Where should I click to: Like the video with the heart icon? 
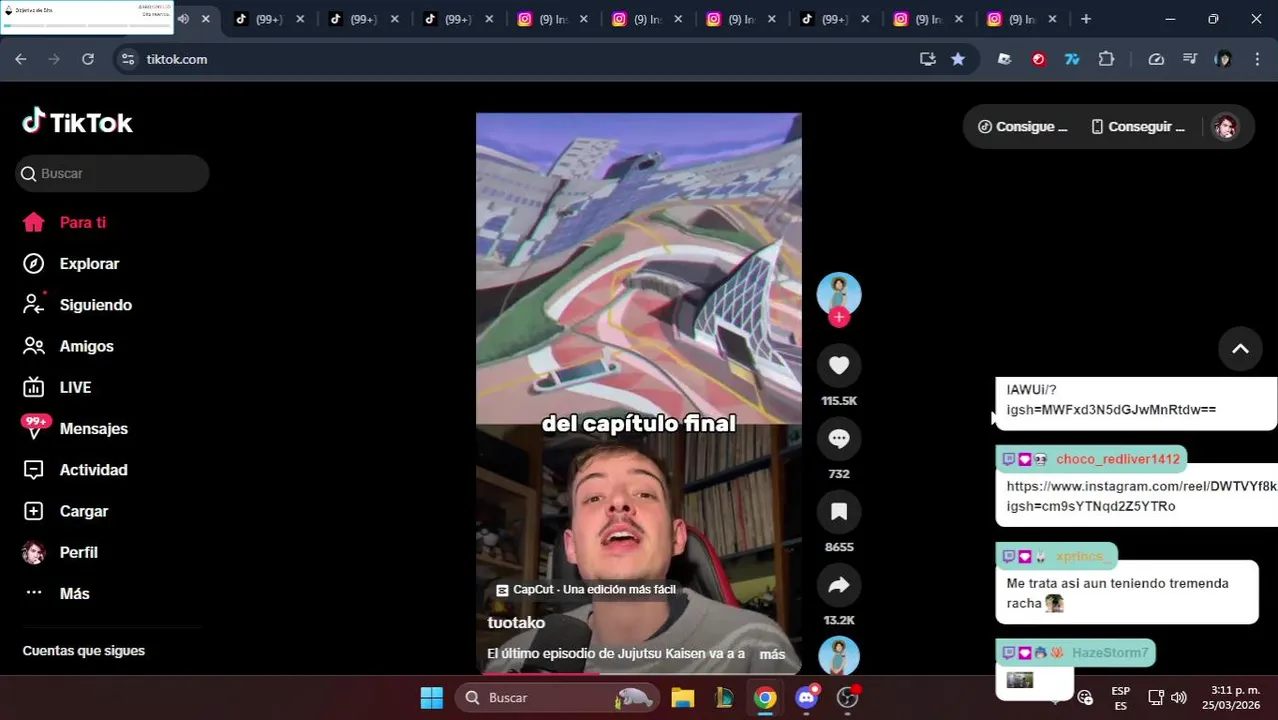click(x=839, y=366)
